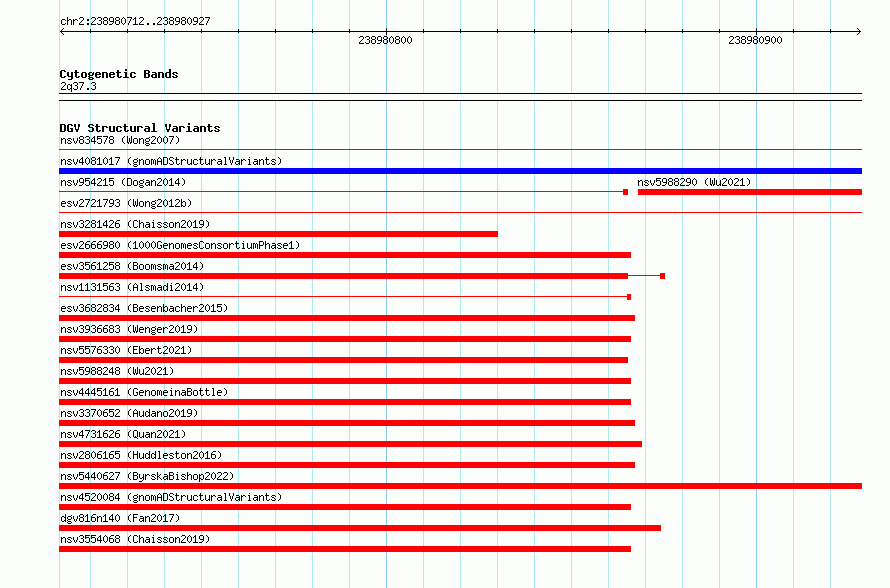Image resolution: width=890 pixels, height=588 pixels.
Task: Click the 238980900 ruler position label
Action: 755,40
